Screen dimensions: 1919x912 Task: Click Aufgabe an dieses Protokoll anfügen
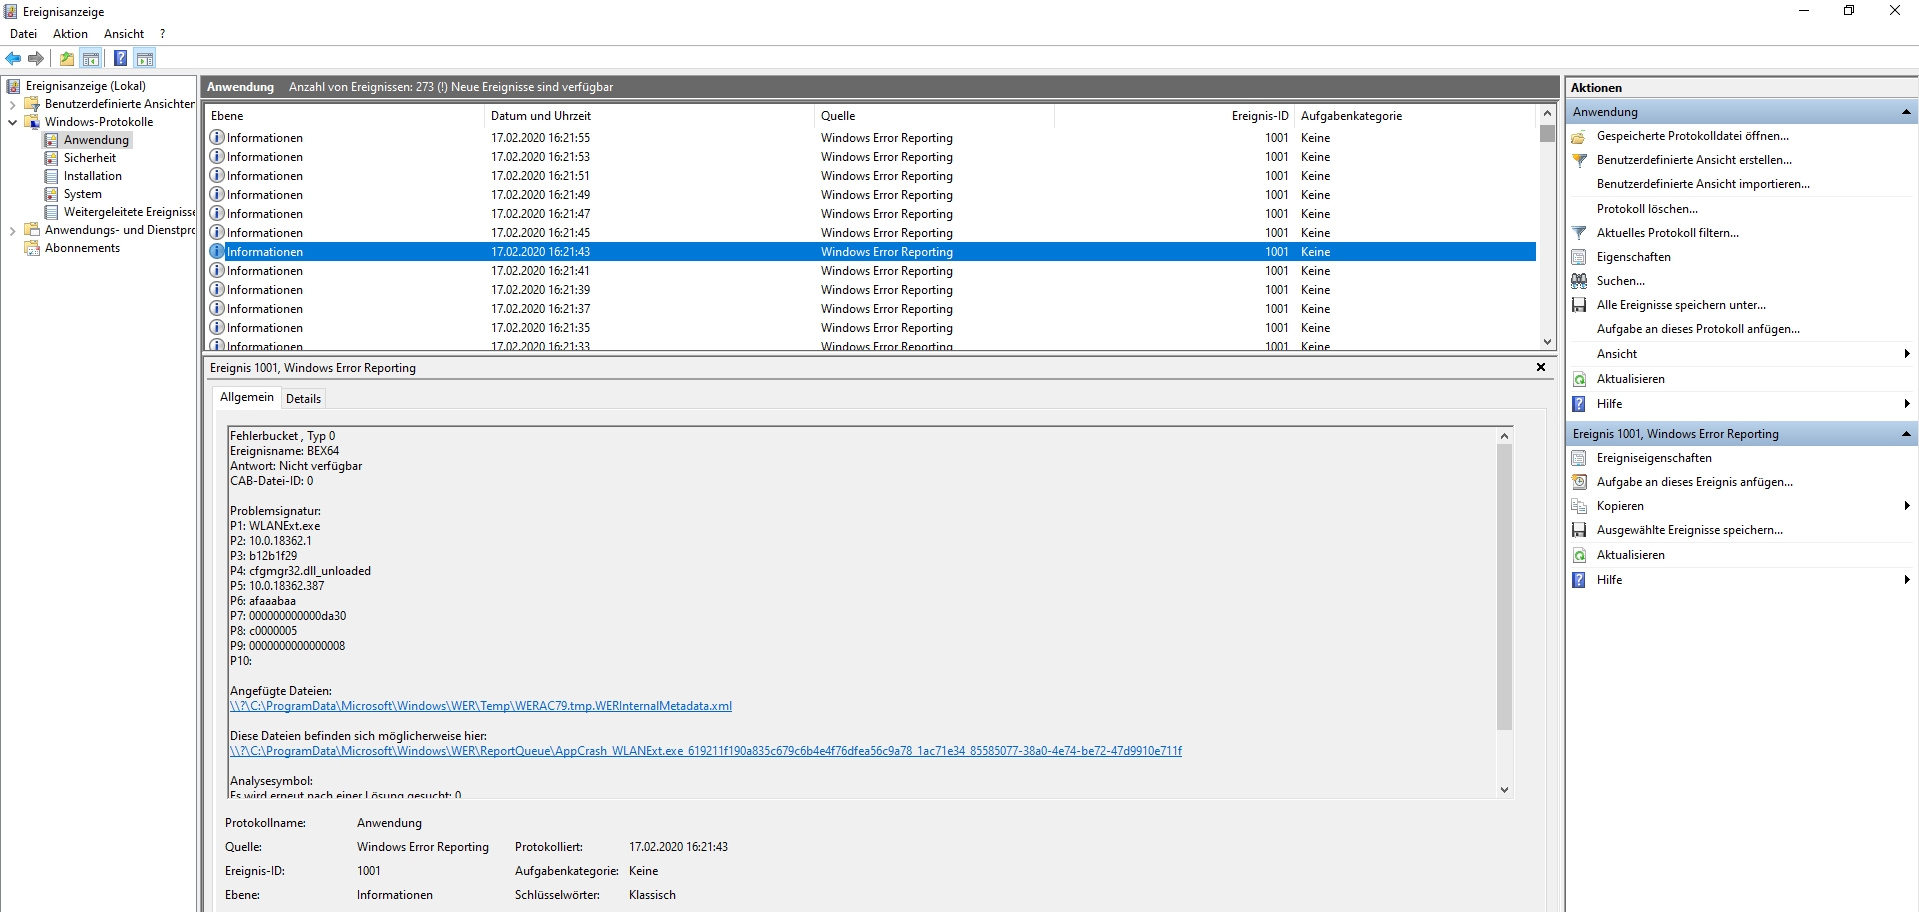pyautogui.click(x=1698, y=329)
